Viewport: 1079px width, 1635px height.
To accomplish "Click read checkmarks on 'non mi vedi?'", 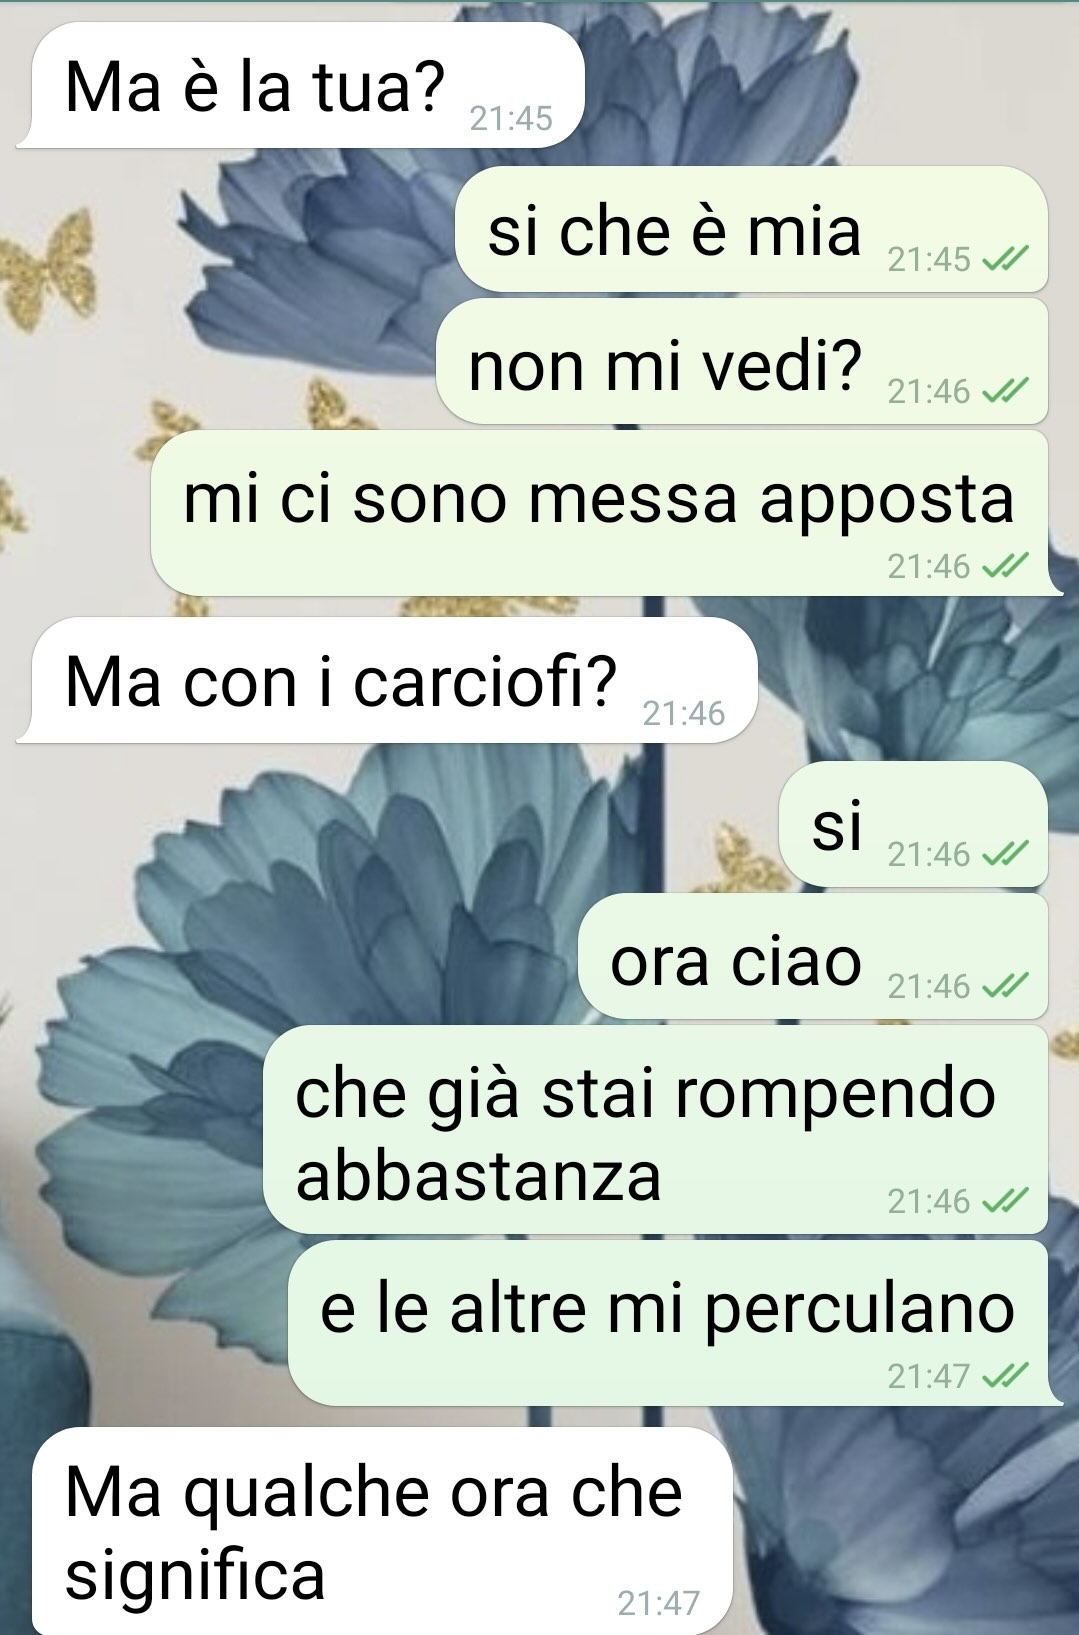I will pos(1003,392).
